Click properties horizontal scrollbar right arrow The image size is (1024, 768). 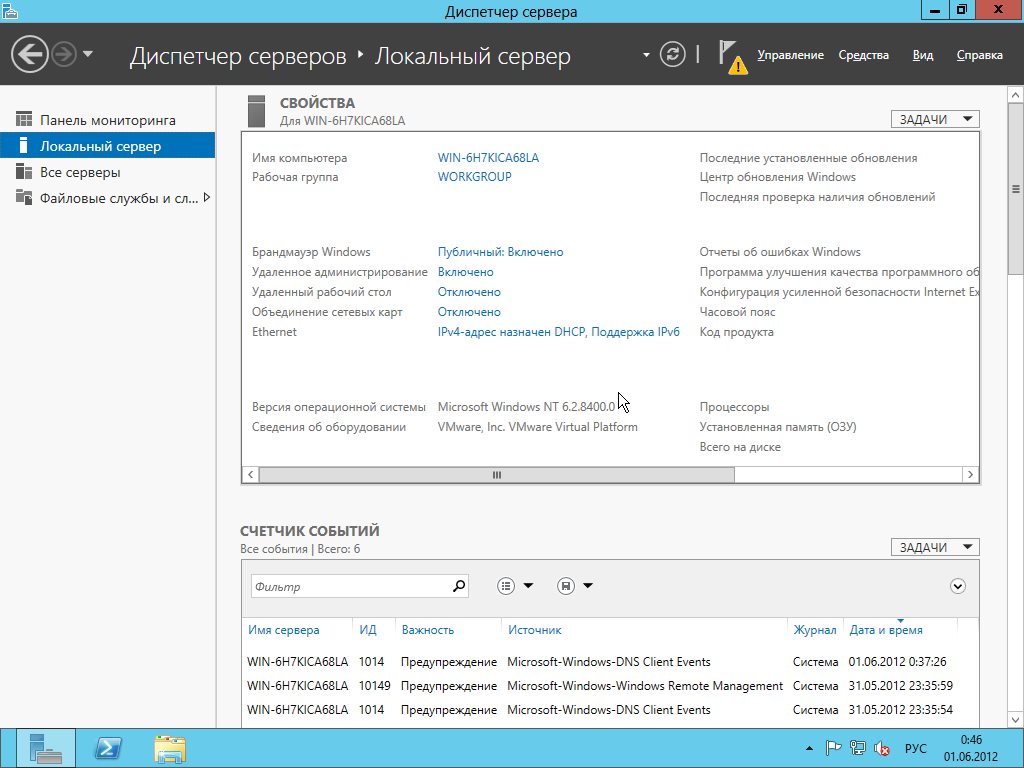(970, 475)
